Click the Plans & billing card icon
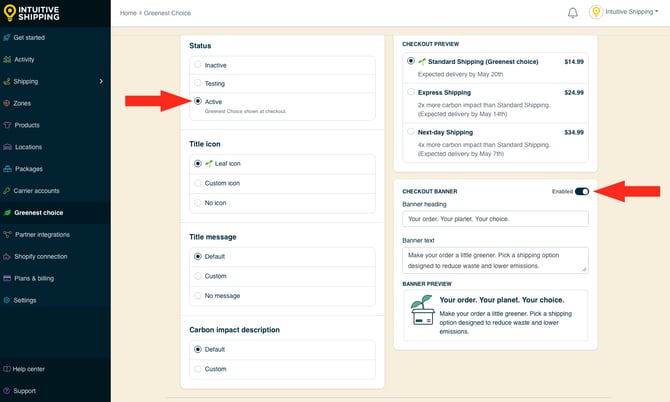The height and width of the screenshot is (402, 670). (x=7, y=278)
